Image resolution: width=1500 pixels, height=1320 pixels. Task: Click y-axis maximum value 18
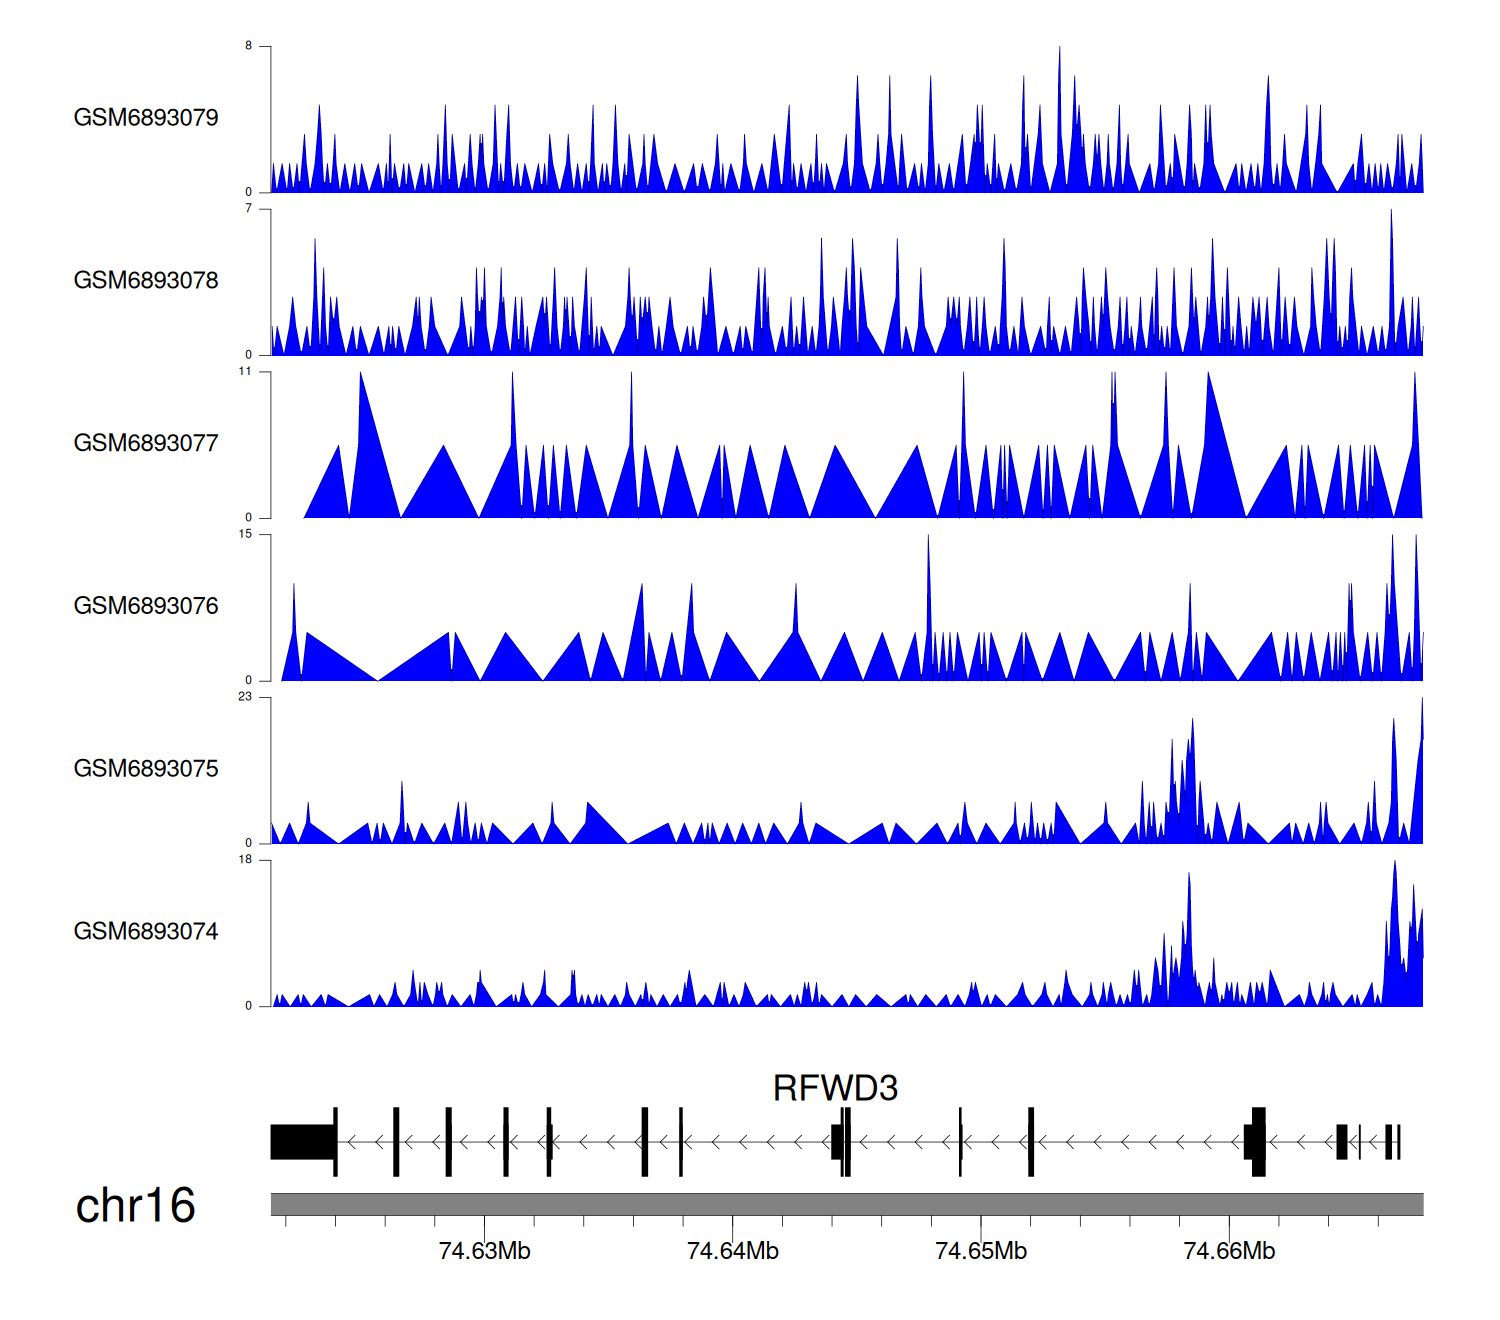pyautogui.click(x=245, y=860)
